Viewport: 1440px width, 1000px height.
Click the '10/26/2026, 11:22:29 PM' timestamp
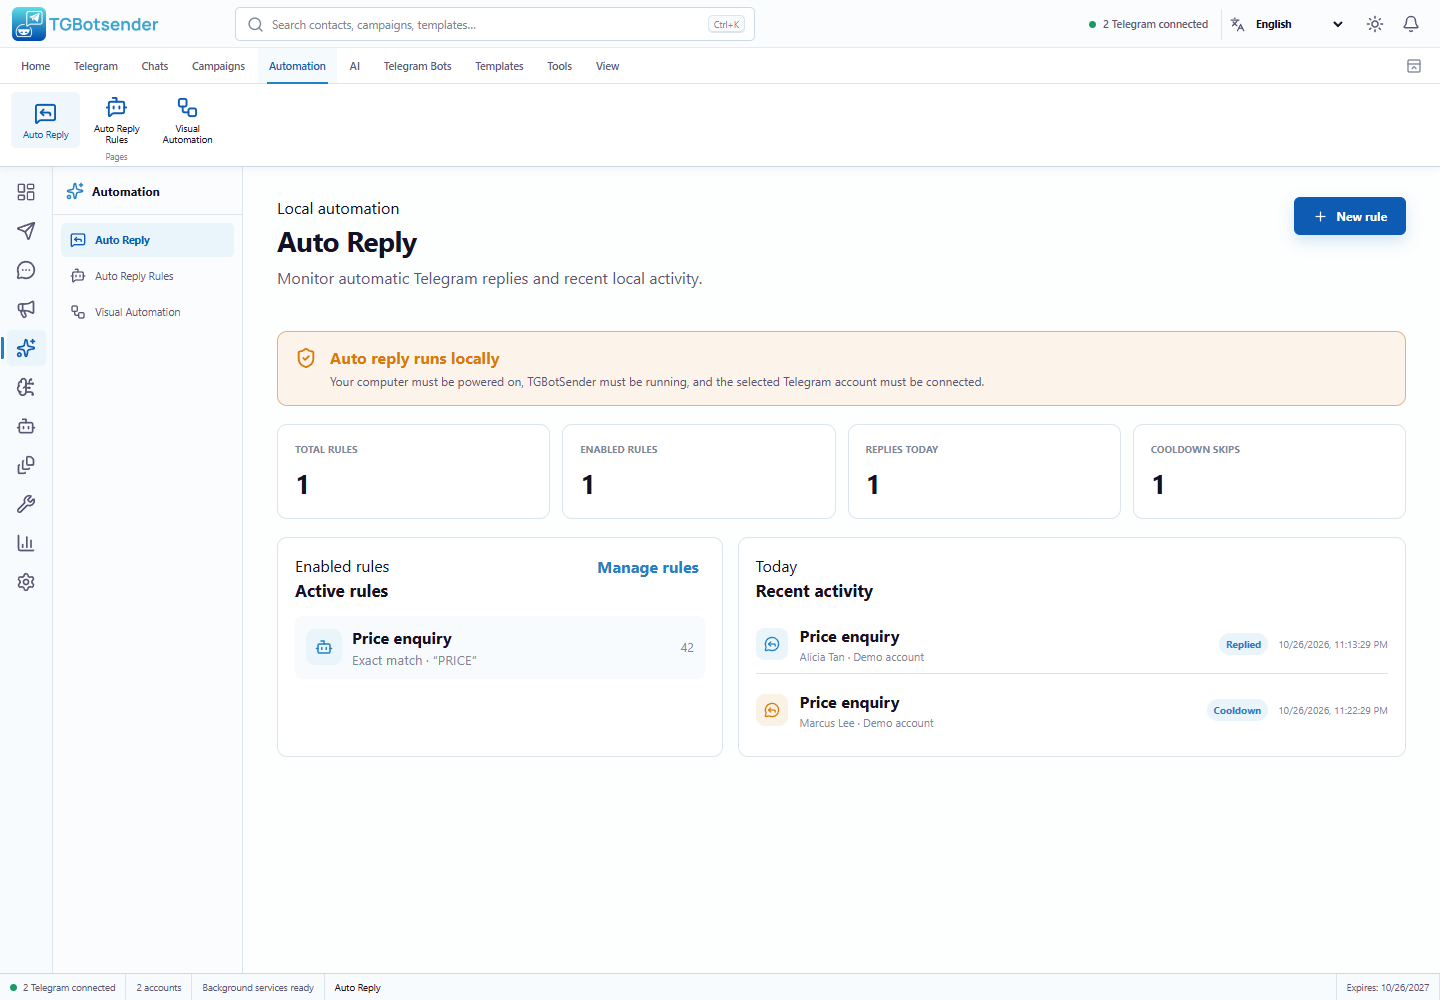(x=1333, y=711)
